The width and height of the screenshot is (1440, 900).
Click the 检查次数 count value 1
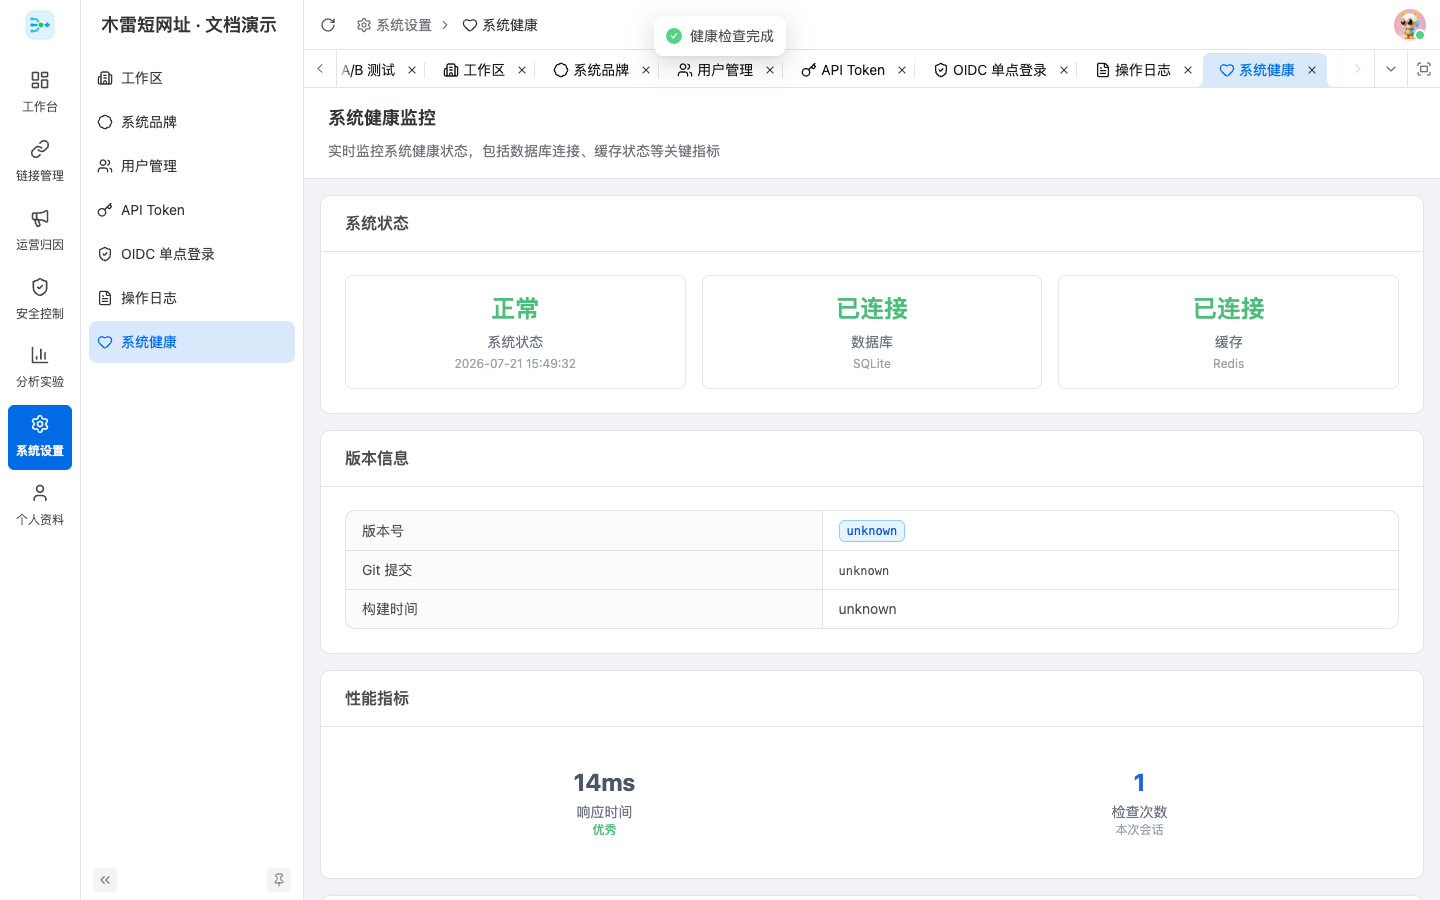pyautogui.click(x=1139, y=782)
